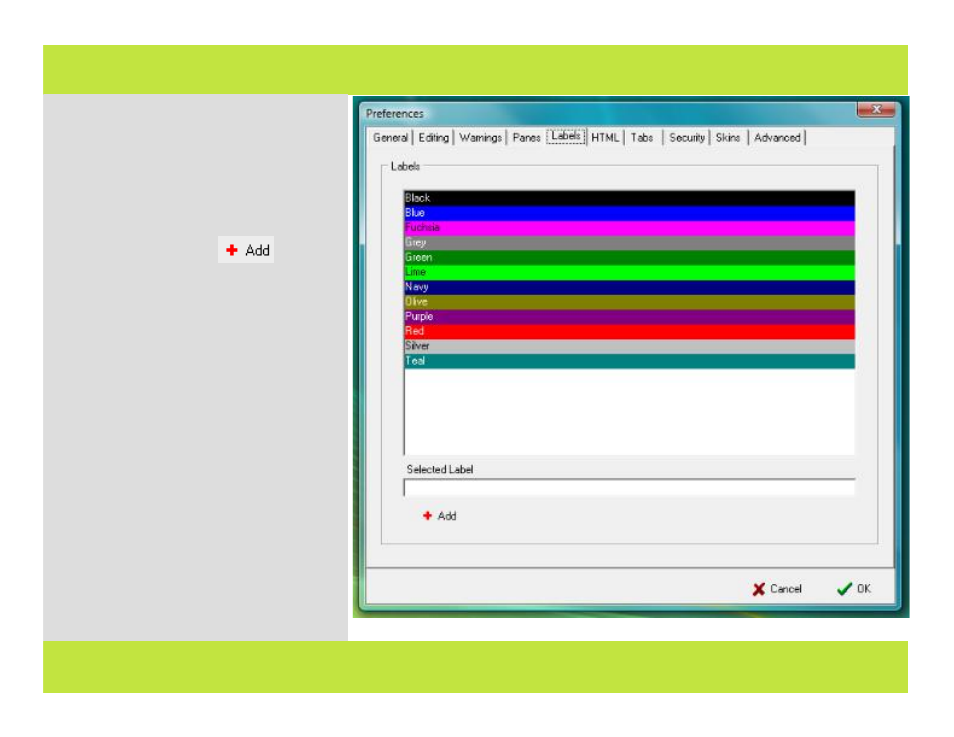
Task: Switch to the Advanced tab
Action: click(x=777, y=138)
